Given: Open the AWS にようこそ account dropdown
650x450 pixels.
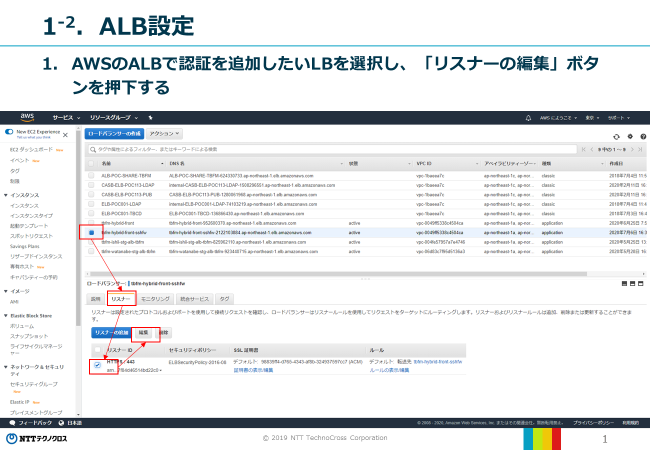Looking at the screenshot, I should click(558, 118).
